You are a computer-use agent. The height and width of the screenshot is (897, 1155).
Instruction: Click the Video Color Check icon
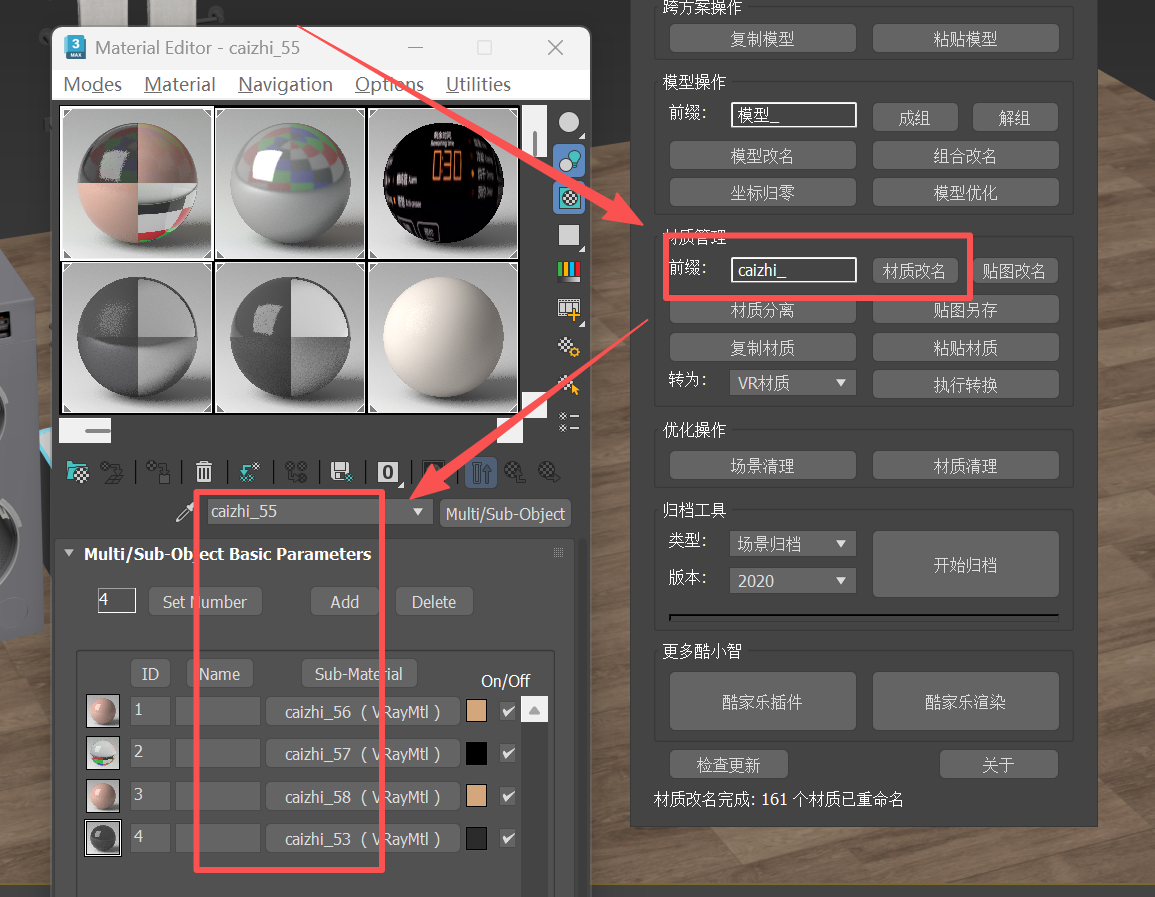pyautogui.click(x=569, y=271)
